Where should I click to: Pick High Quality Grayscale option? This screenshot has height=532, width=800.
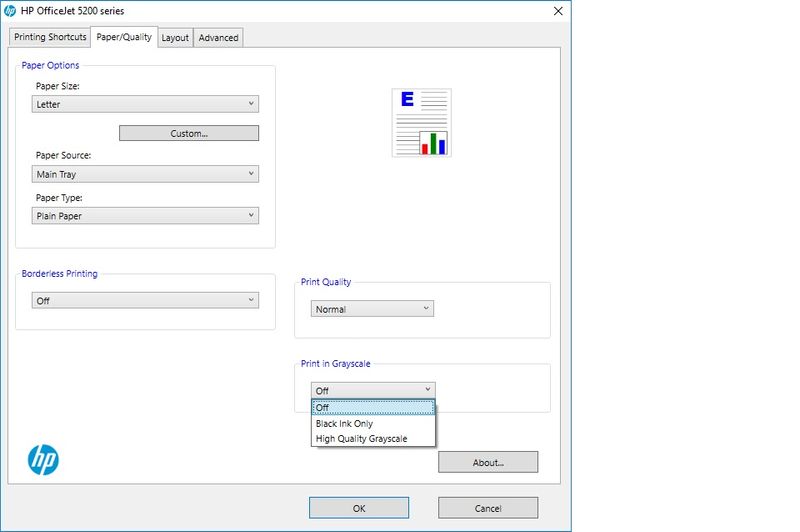361,439
